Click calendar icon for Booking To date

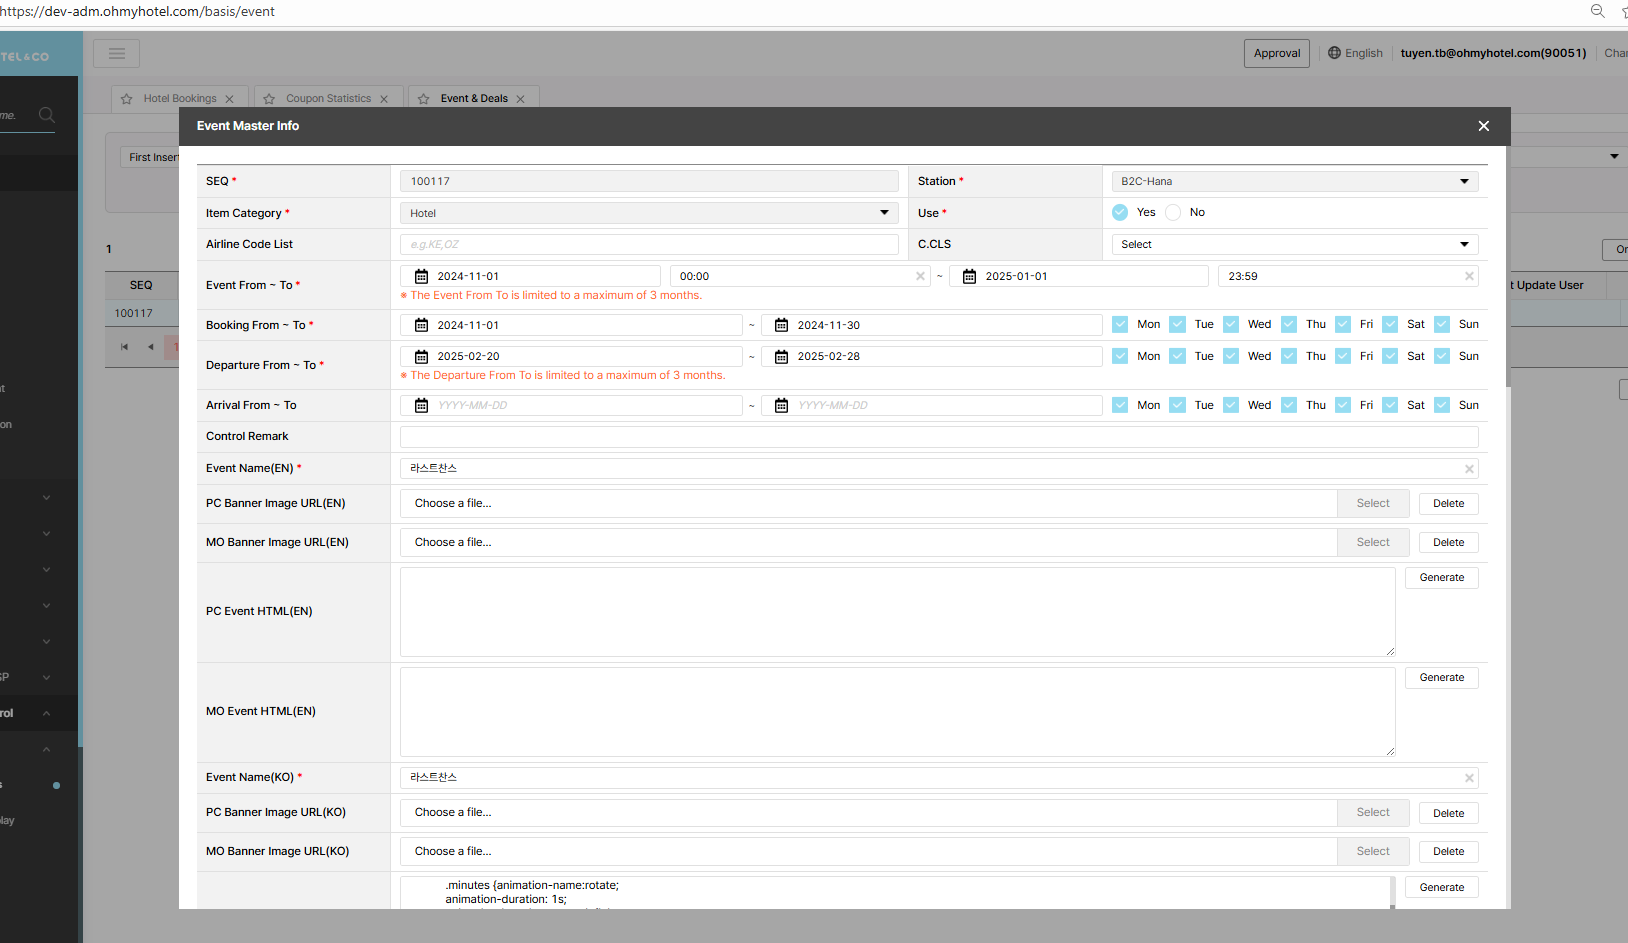click(781, 326)
